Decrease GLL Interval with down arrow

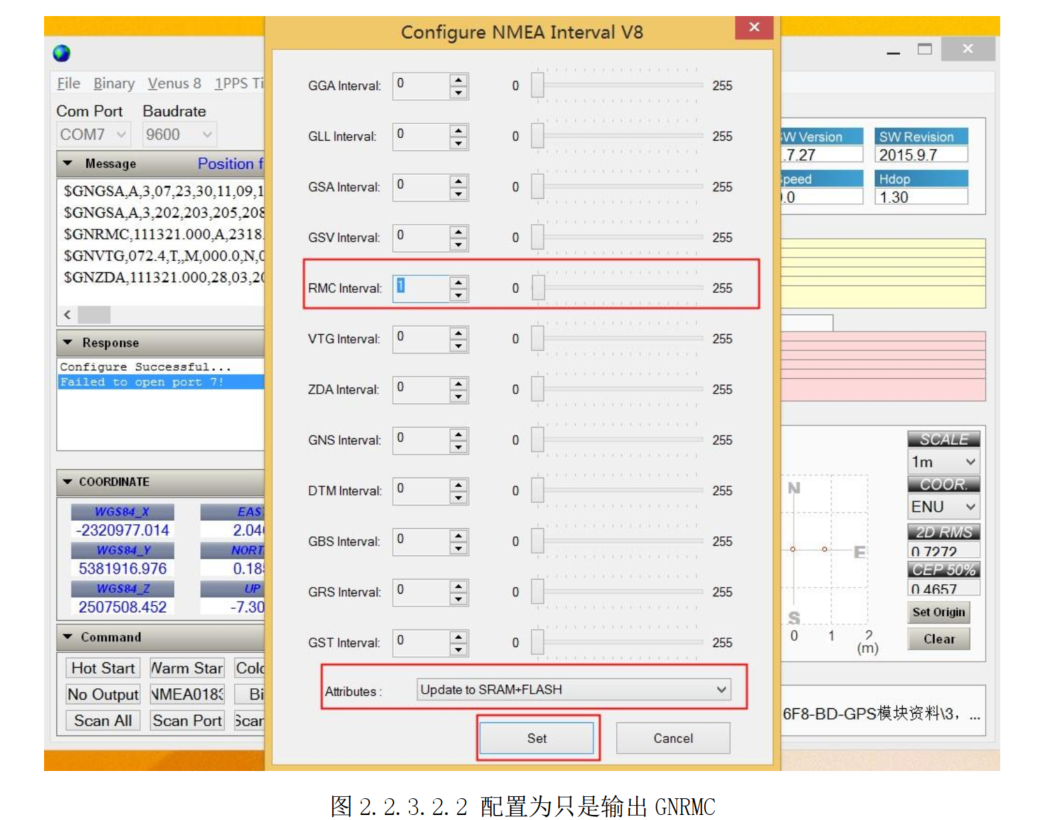click(458, 144)
